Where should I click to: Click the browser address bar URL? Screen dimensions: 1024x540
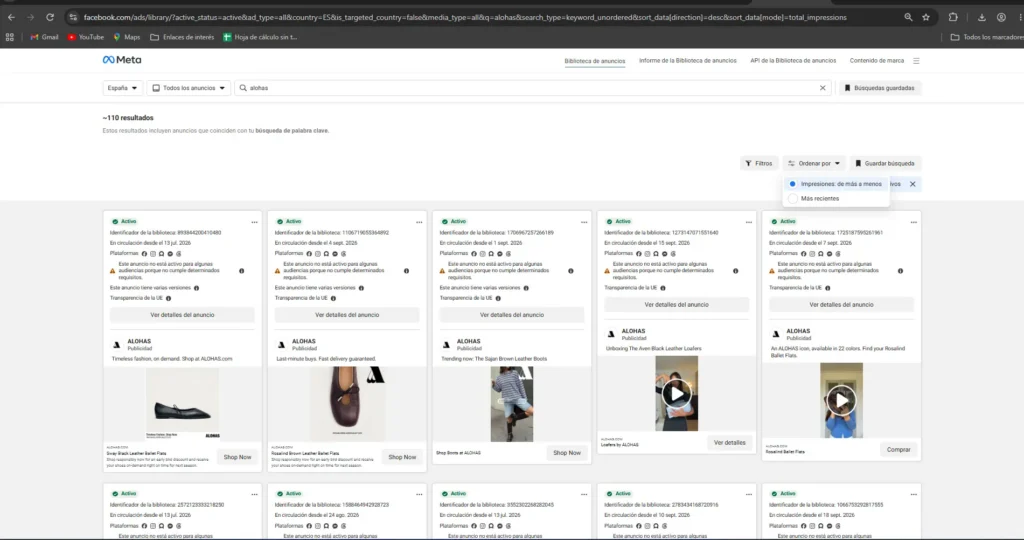[465, 18]
